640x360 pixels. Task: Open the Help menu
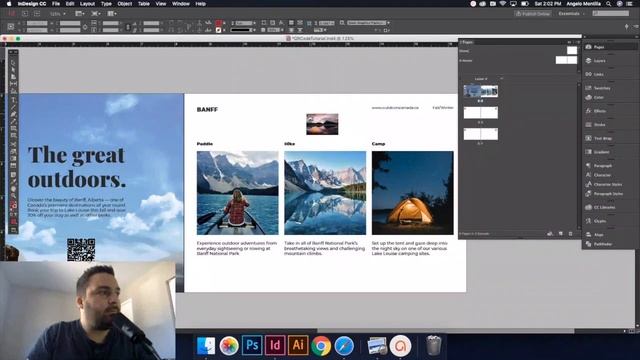point(200,4)
